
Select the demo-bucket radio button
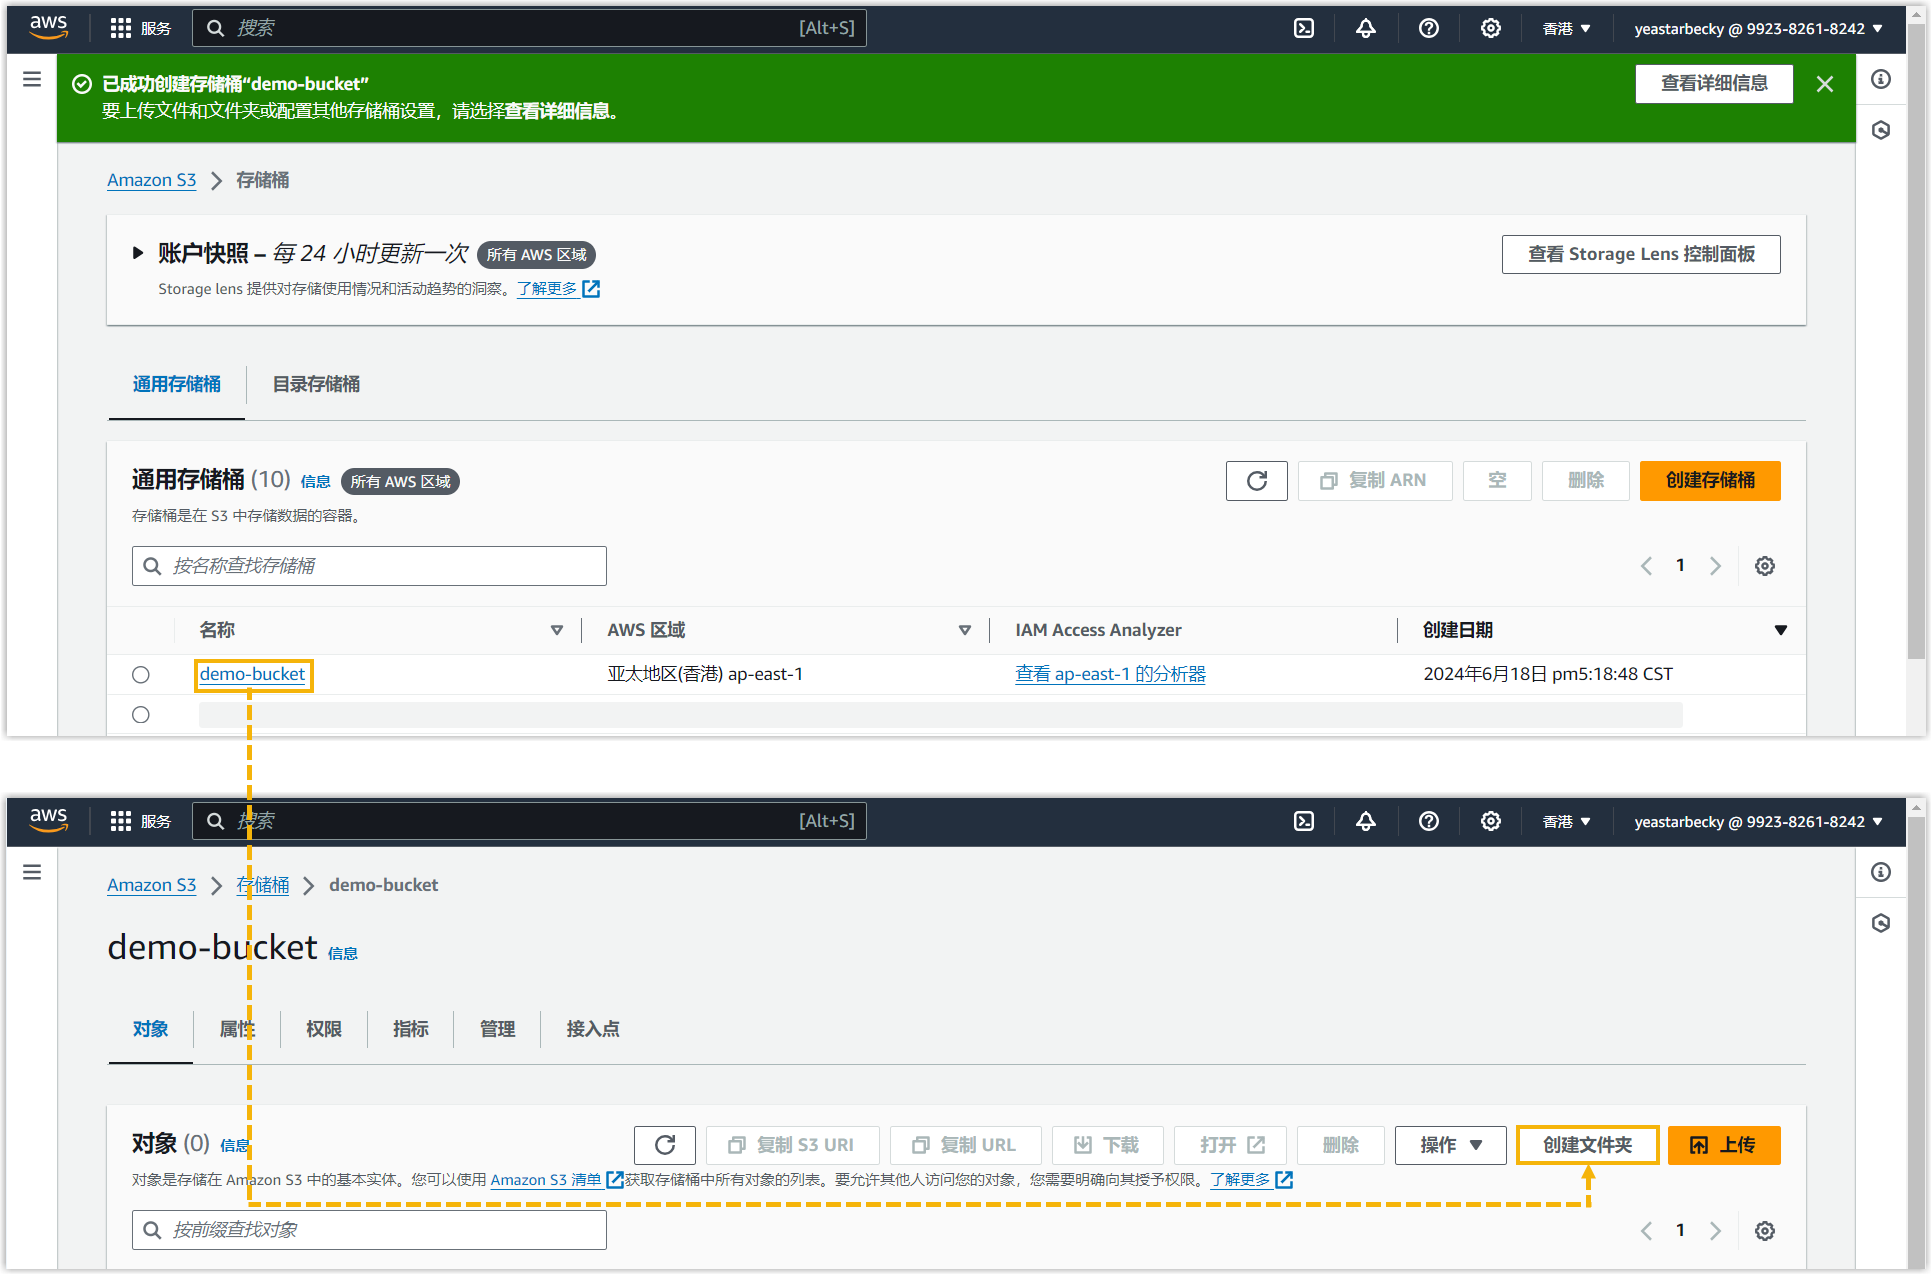tap(141, 675)
